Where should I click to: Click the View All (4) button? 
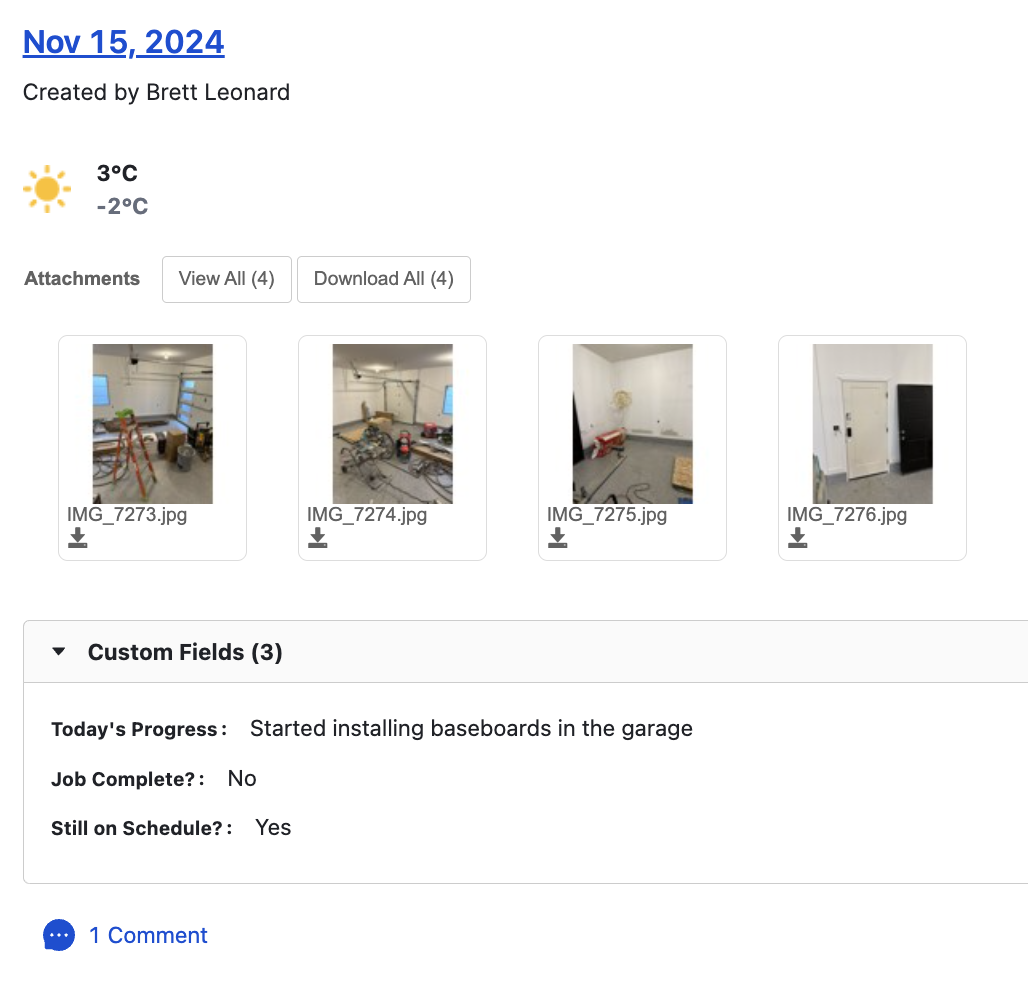click(x=227, y=279)
